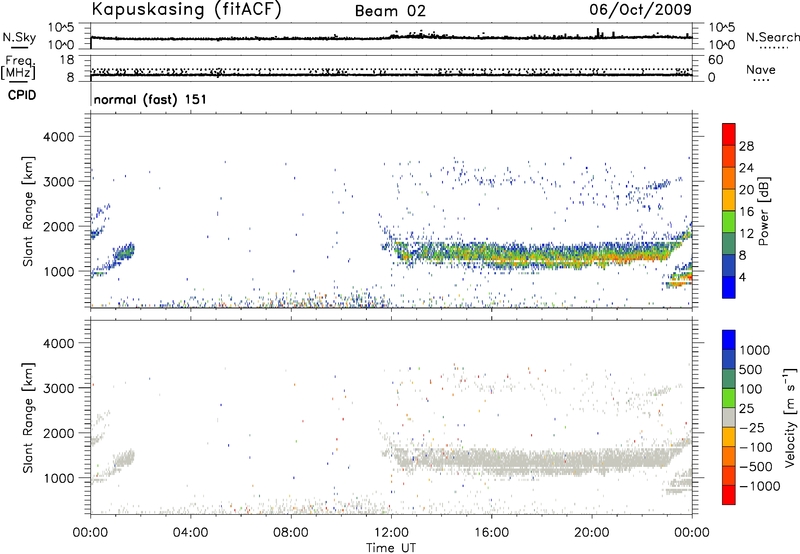Click the '16:00' time axis tick label
Image resolution: width=800 pixels, height=554 pixels.
pos(491,533)
